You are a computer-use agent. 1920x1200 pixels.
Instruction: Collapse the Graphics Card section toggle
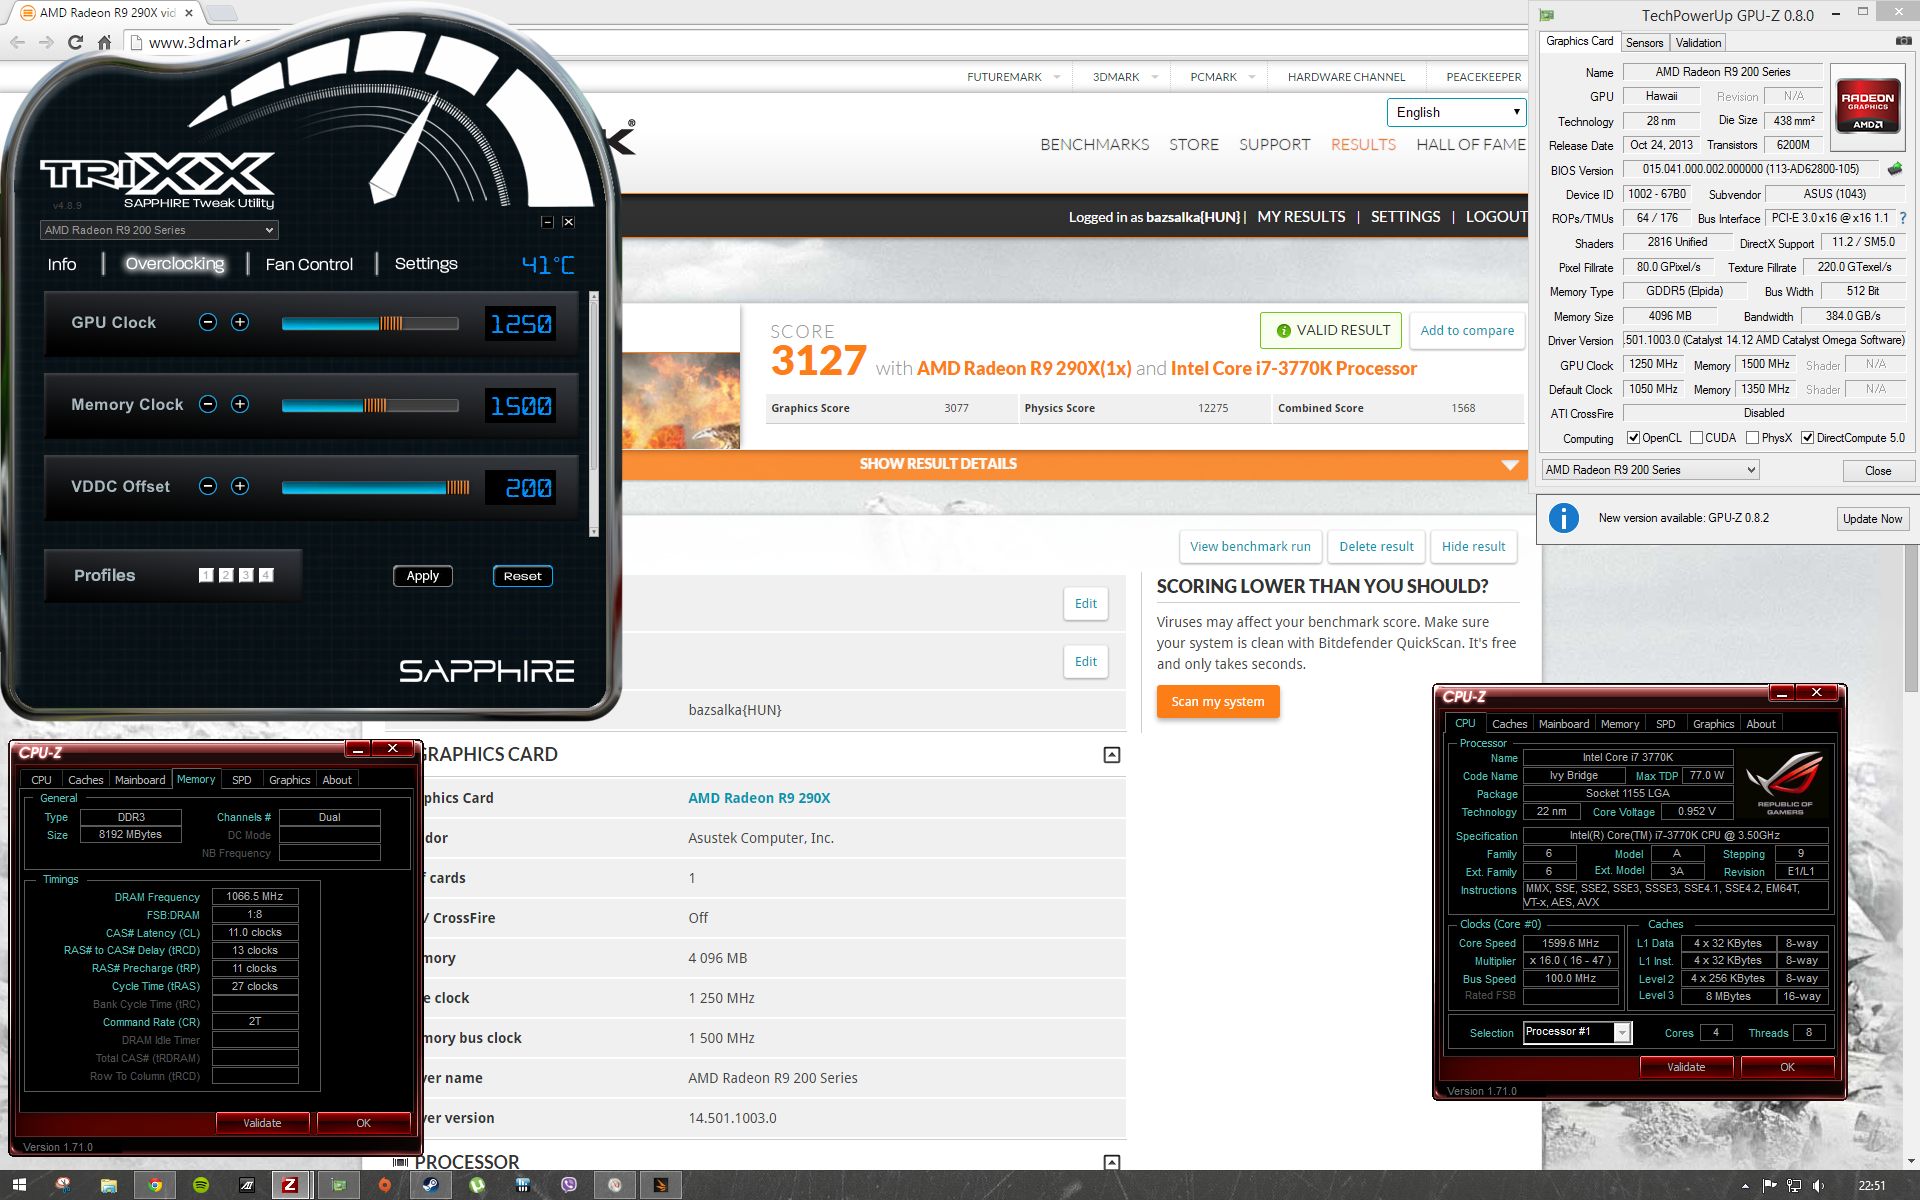tap(1111, 755)
